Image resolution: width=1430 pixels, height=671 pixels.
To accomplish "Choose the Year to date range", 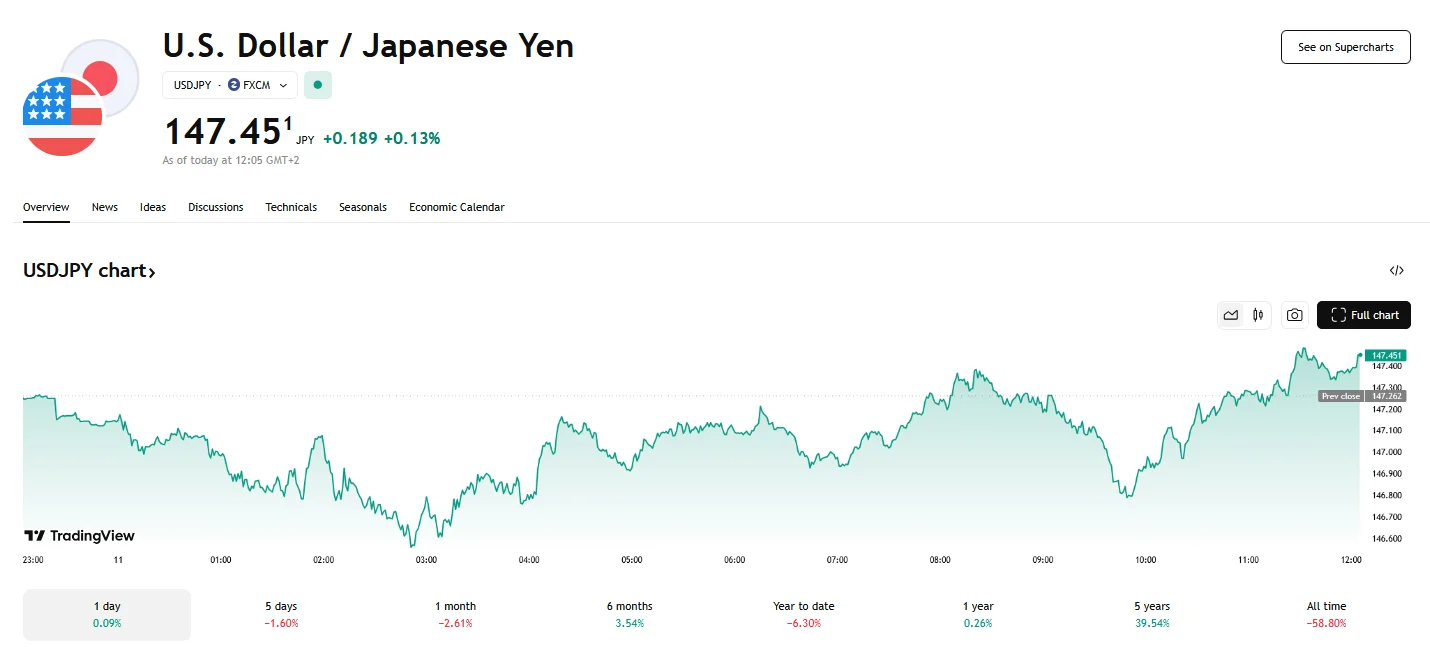I will (803, 614).
